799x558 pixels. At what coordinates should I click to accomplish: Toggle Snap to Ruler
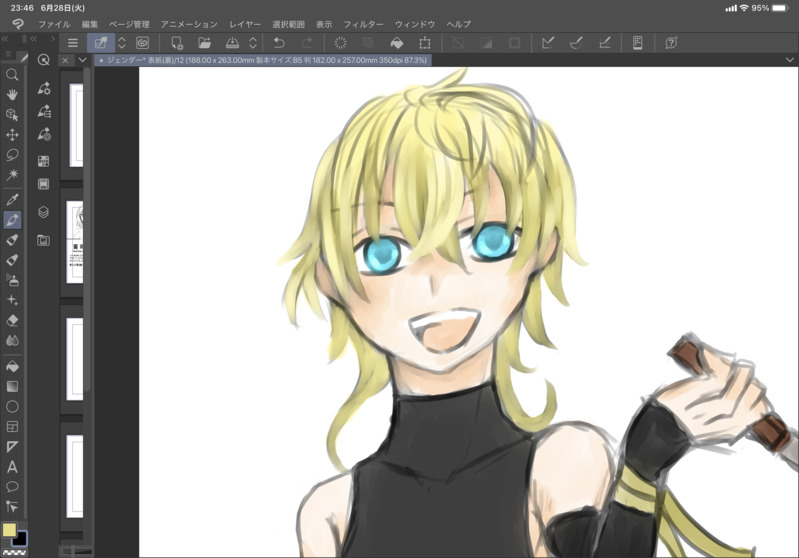(548, 43)
